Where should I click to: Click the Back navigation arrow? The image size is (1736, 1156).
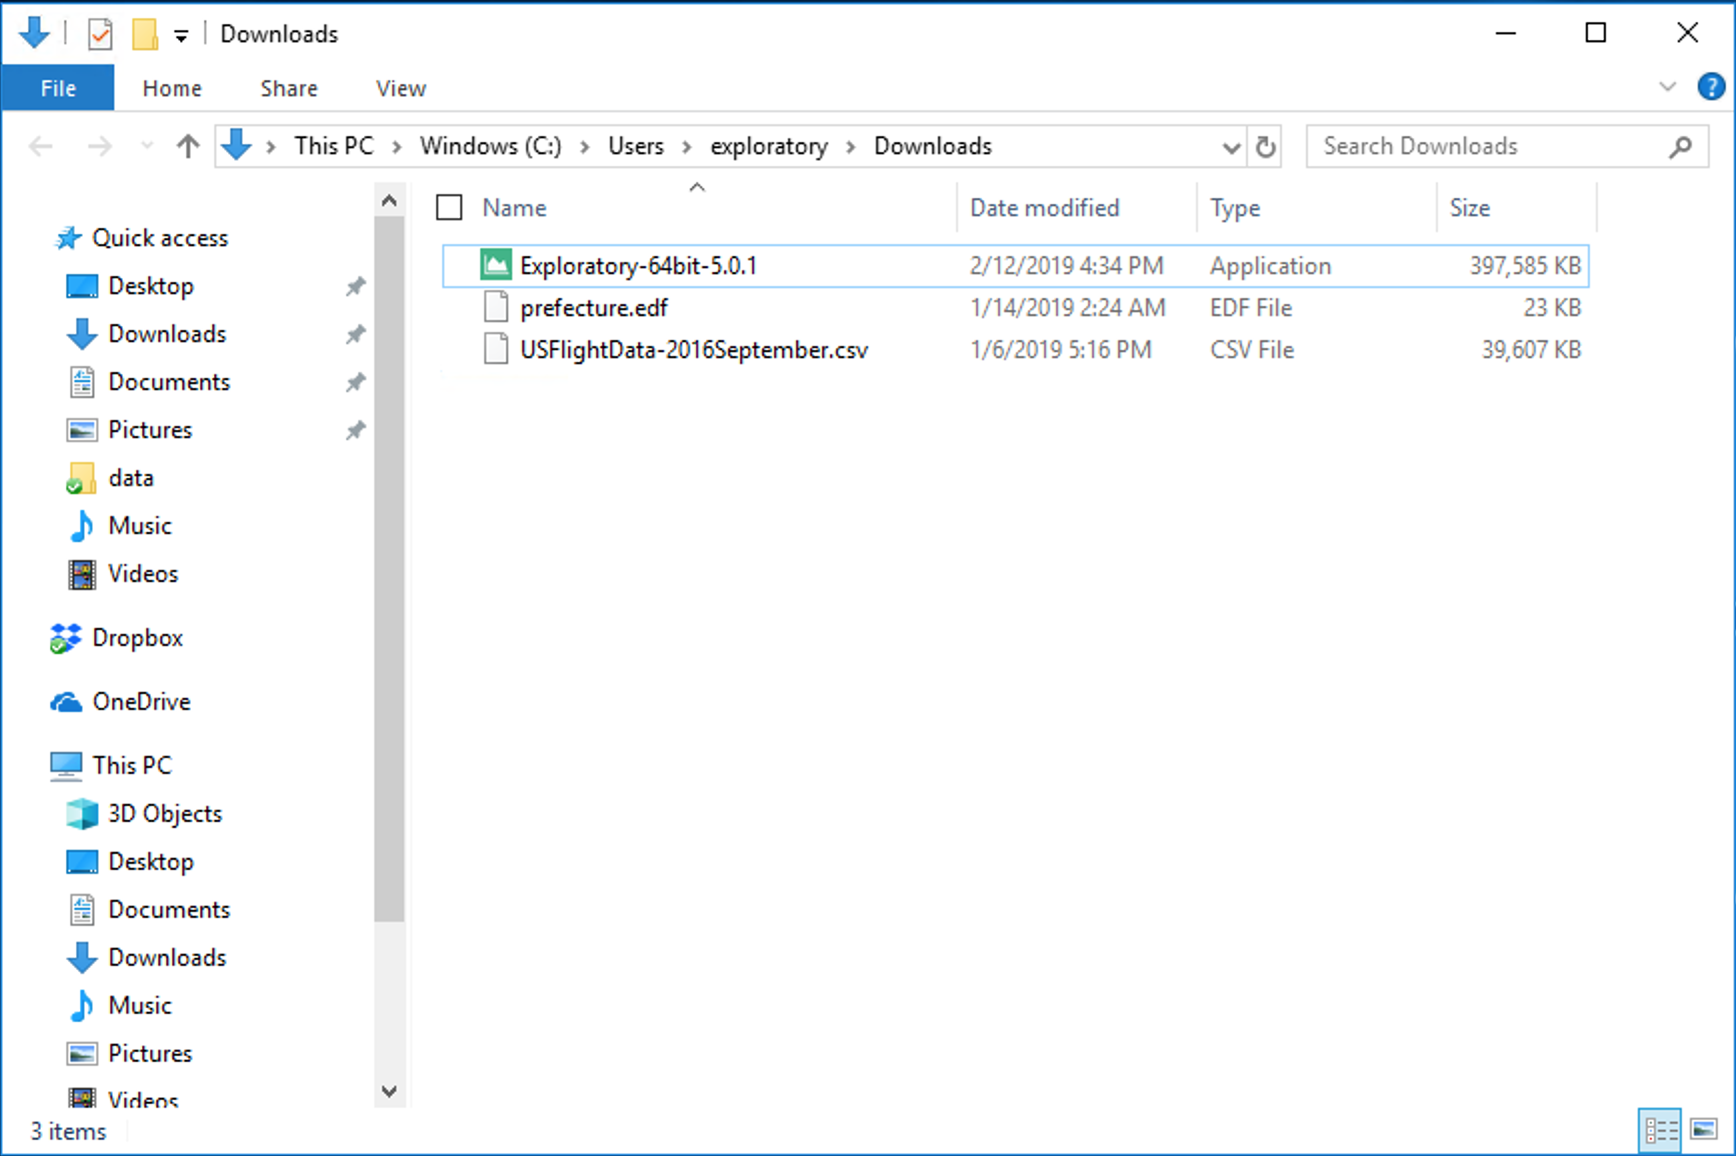click(41, 146)
